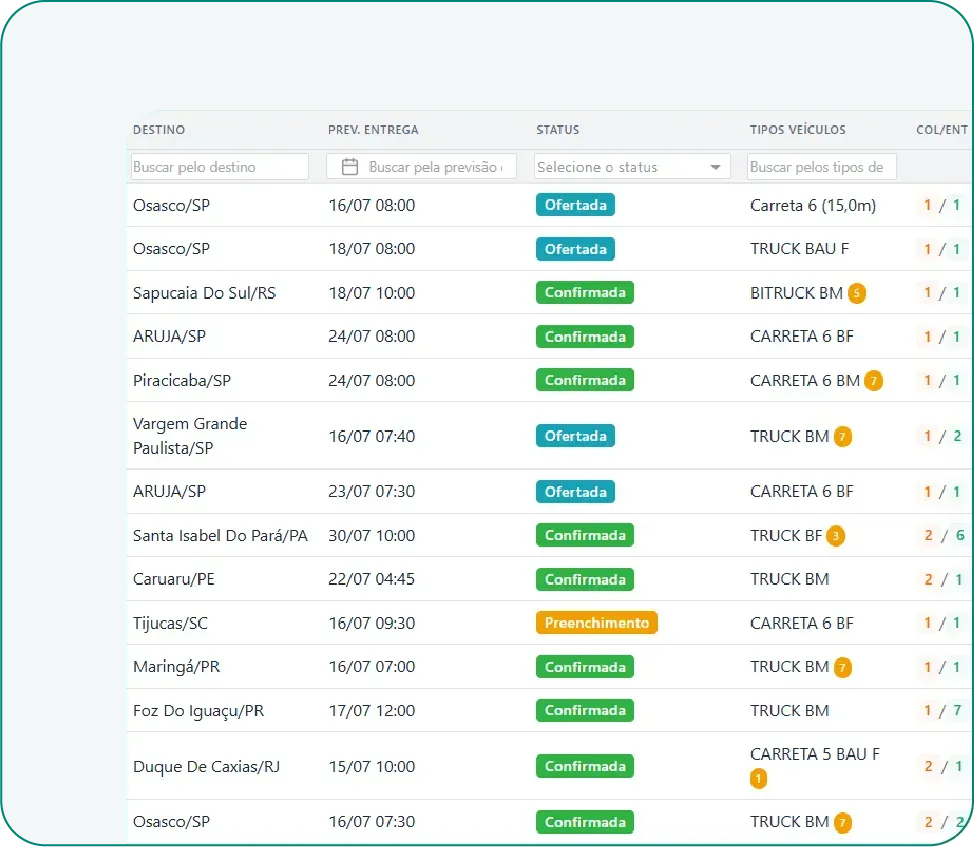Viewport: 974px width, 847px height.
Task: Click the Preenchimento status in Tijucas/SC row
Action: click(x=596, y=623)
